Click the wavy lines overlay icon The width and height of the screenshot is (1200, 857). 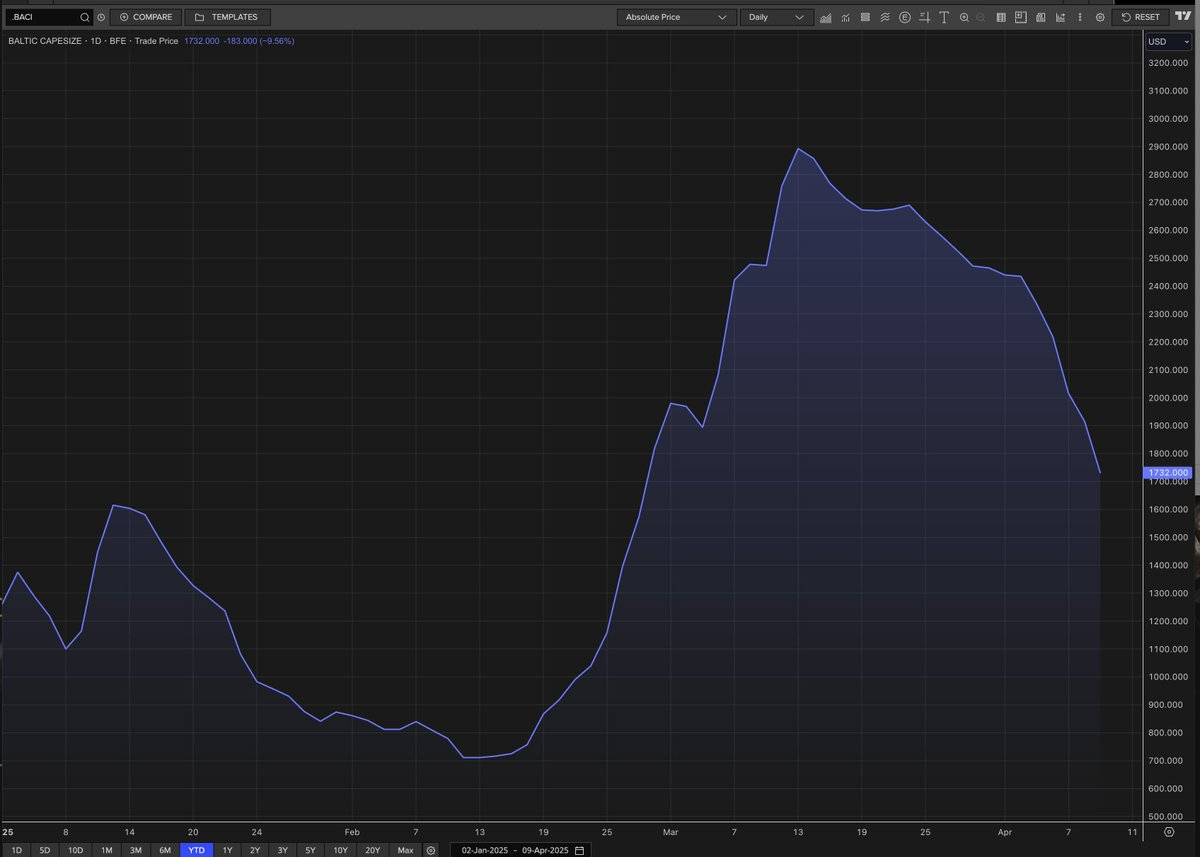coord(885,17)
